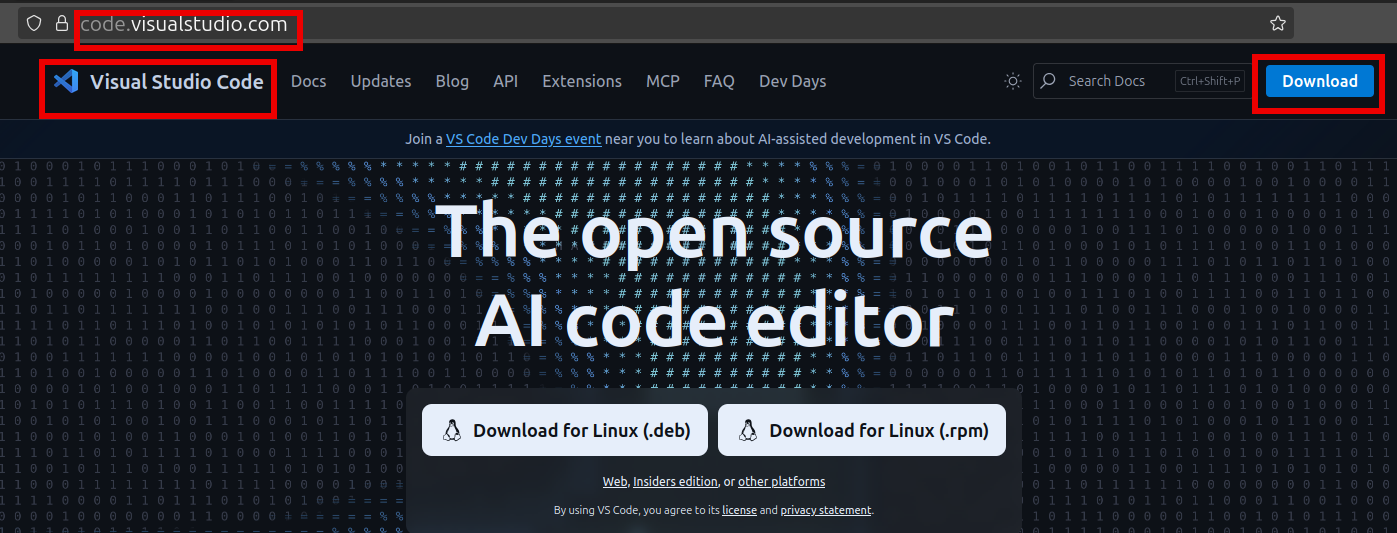The height and width of the screenshot is (533, 1397).
Task: Open the other platforms link
Action: pyautogui.click(x=781, y=482)
